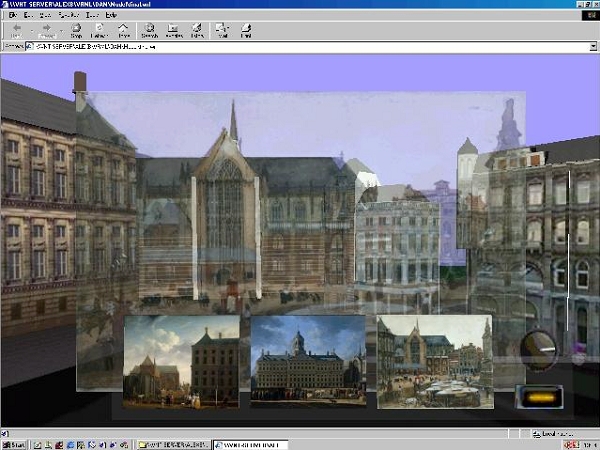Click the first quick launch icon after Start
This screenshot has height=450, width=600.
pyautogui.click(x=38, y=445)
